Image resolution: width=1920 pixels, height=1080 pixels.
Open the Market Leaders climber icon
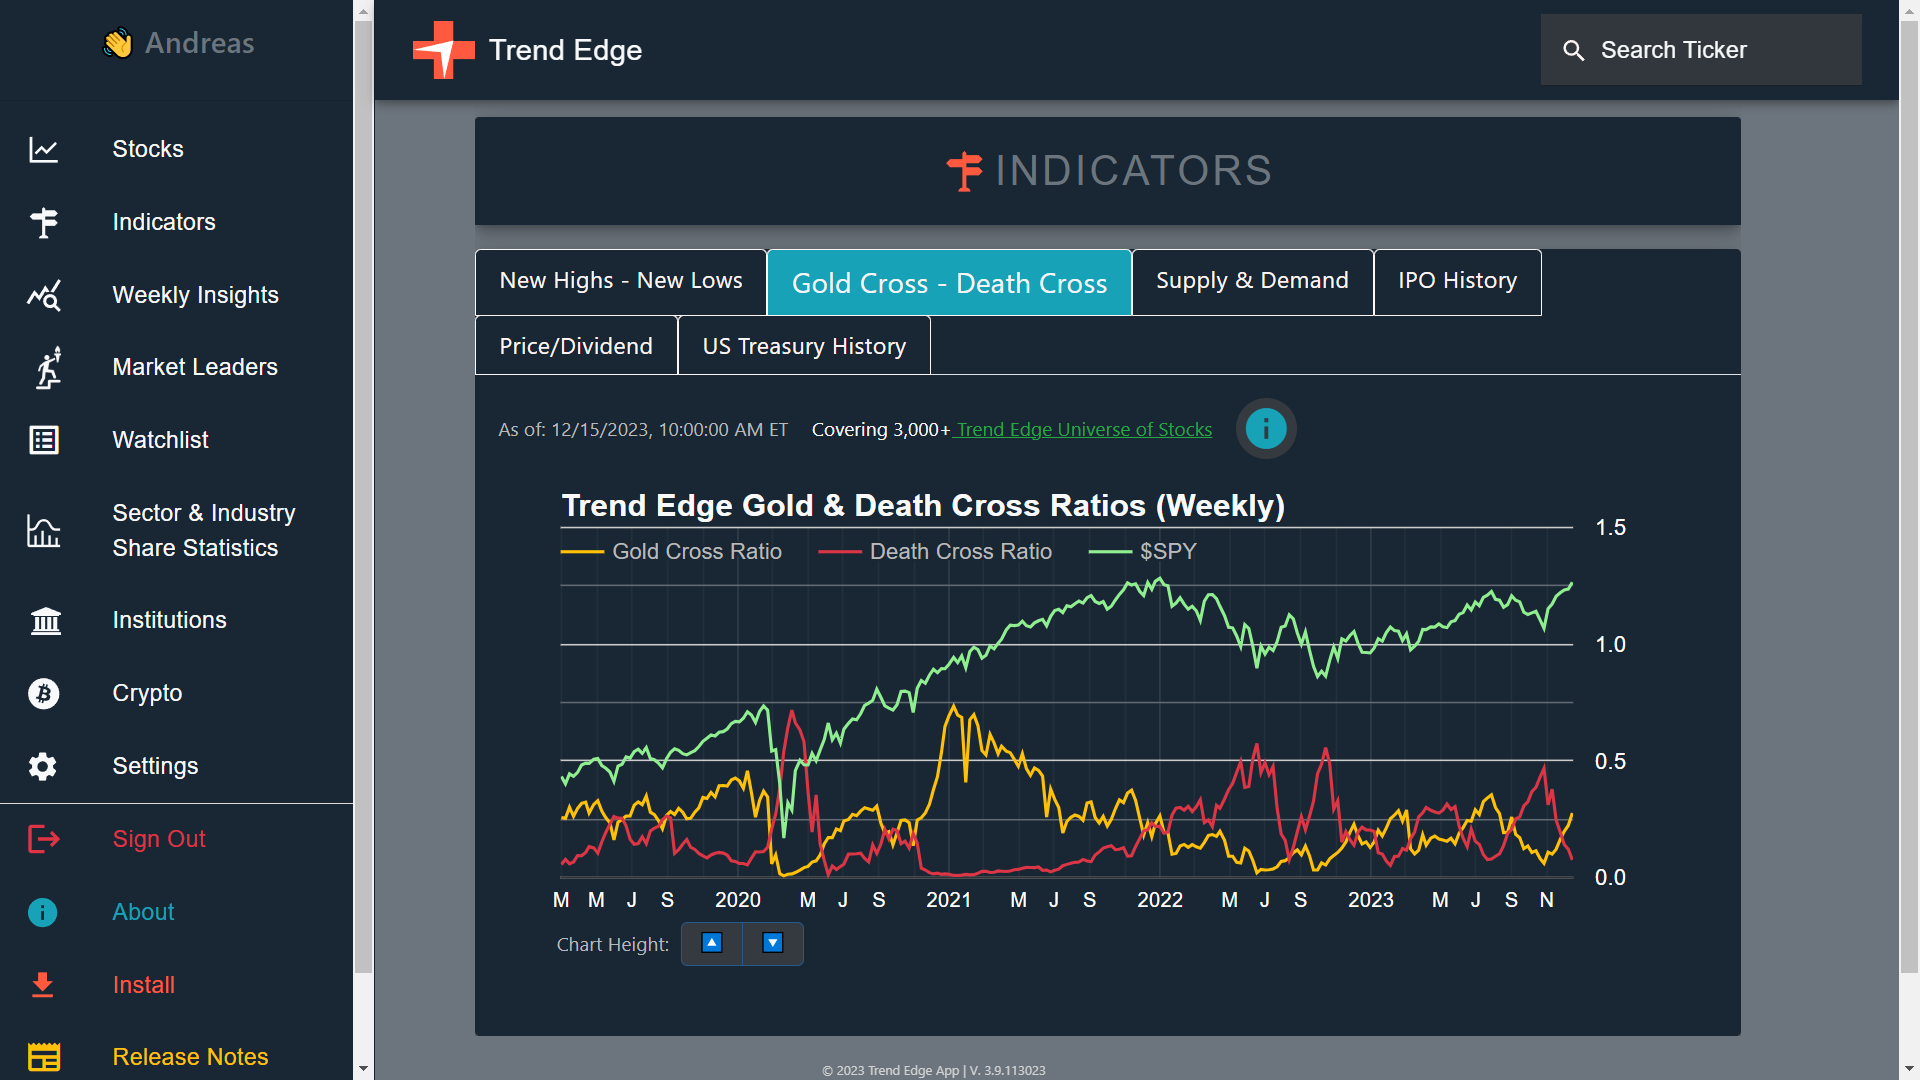click(x=47, y=367)
